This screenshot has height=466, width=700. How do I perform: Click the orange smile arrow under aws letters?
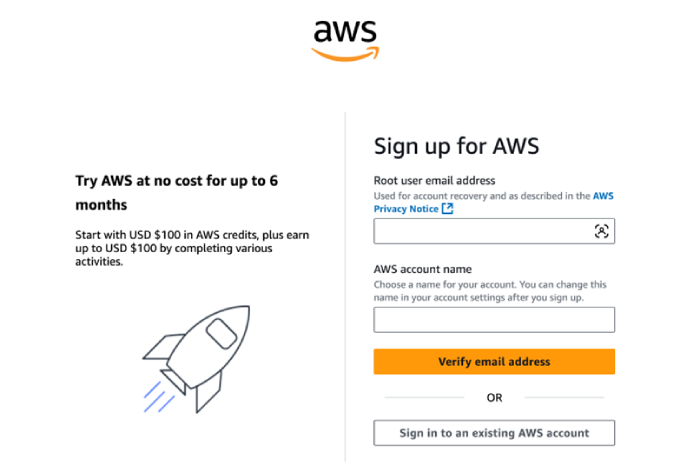pos(346,53)
